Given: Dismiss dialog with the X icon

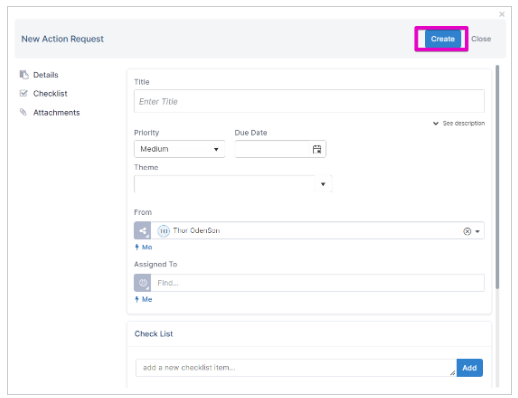Looking at the screenshot, I should coord(502,14).
